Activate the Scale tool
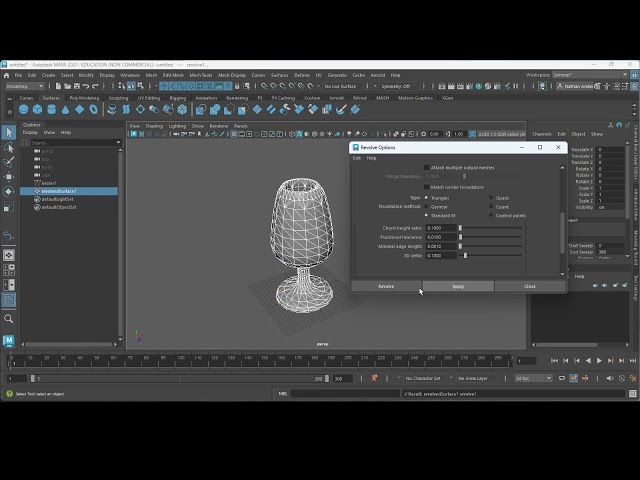Viewport: 640px width, 480px height. point(9,207)
